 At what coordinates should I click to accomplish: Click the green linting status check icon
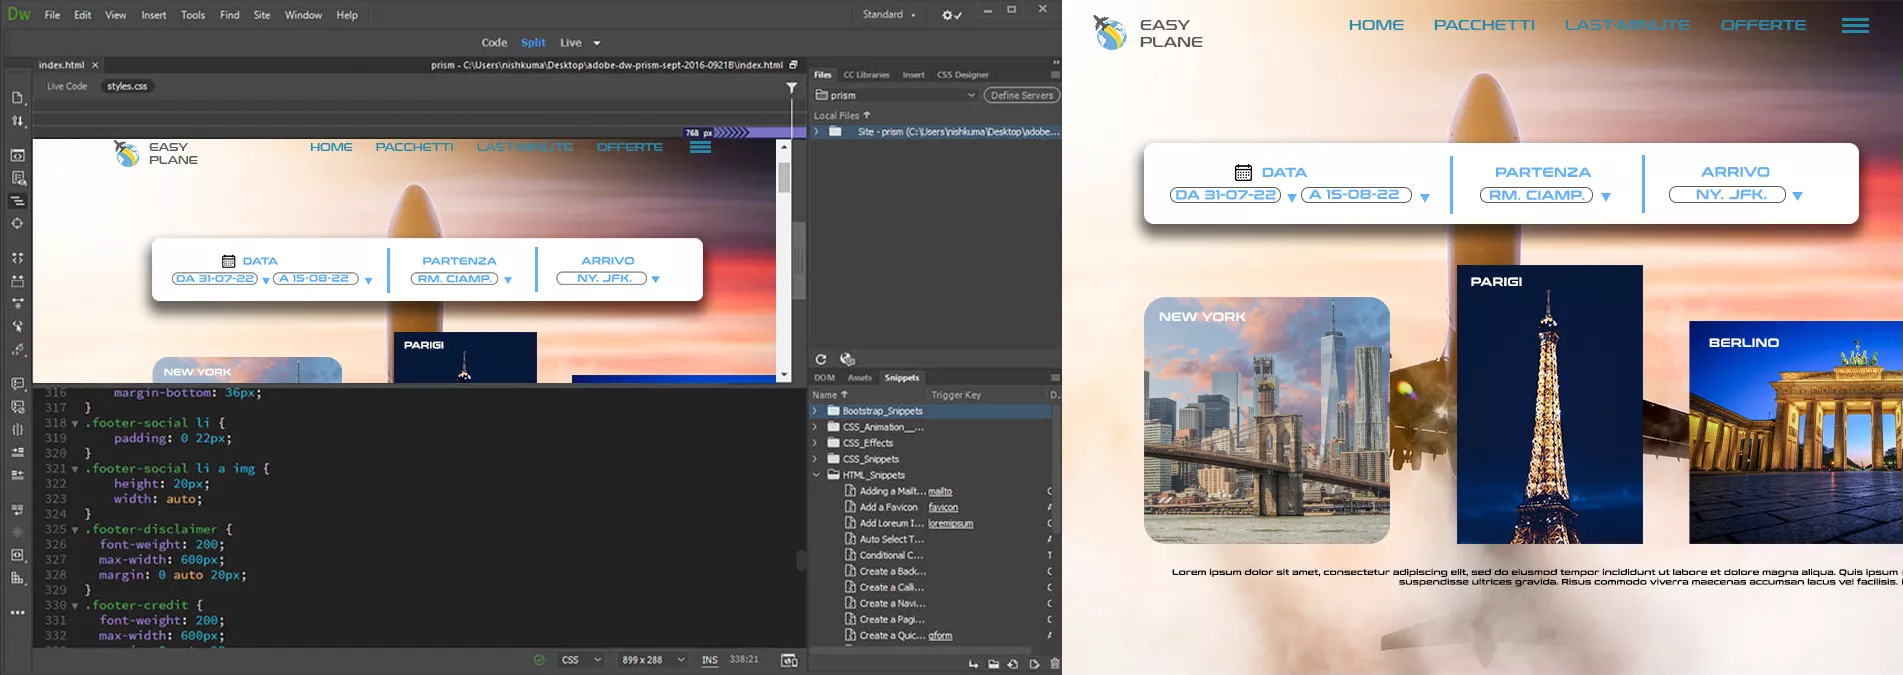coord(539,660)
